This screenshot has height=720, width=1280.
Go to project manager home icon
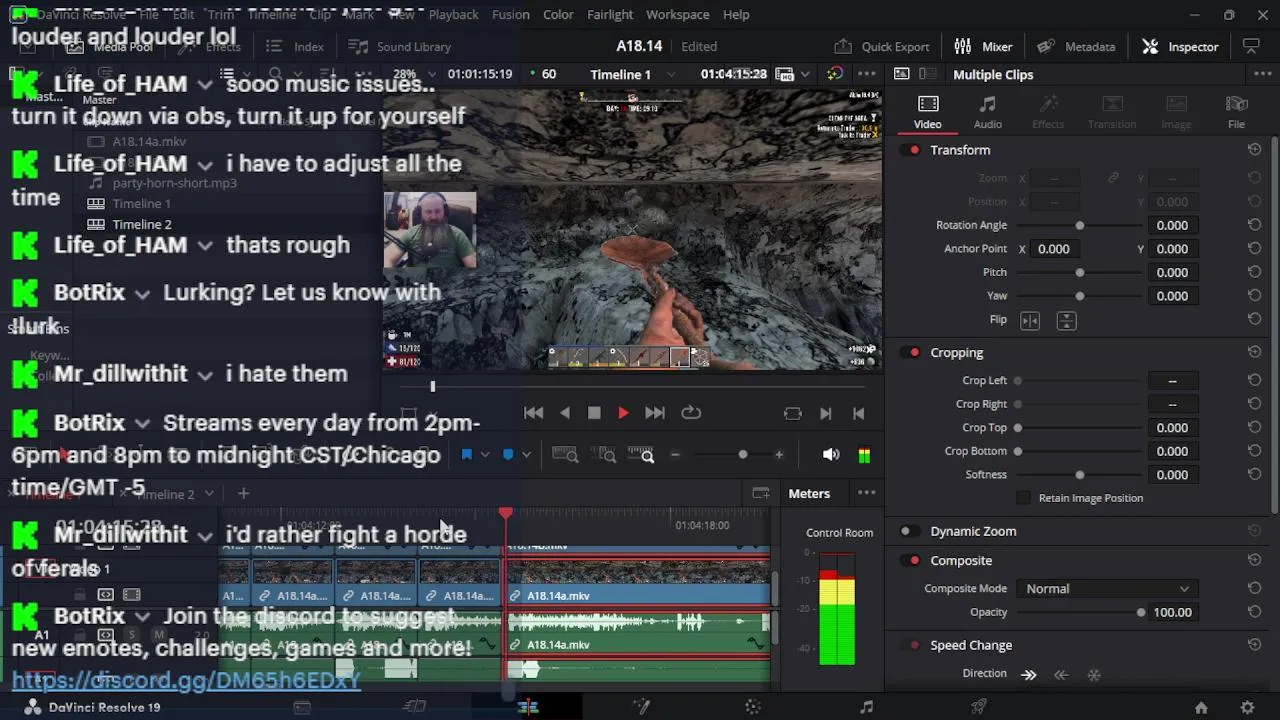coord(1201,707)
